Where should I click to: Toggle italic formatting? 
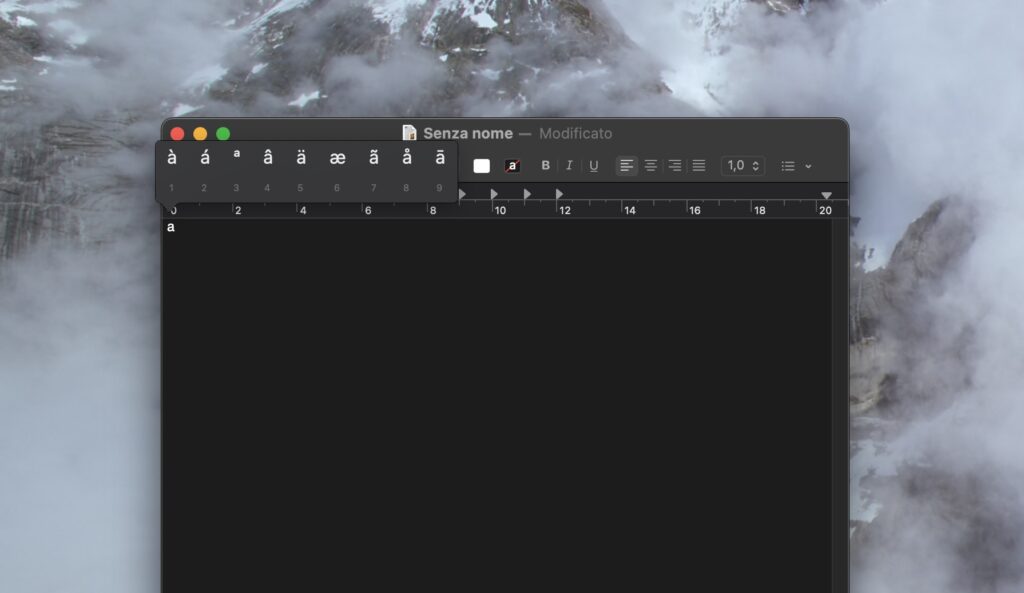click(569, 166)
